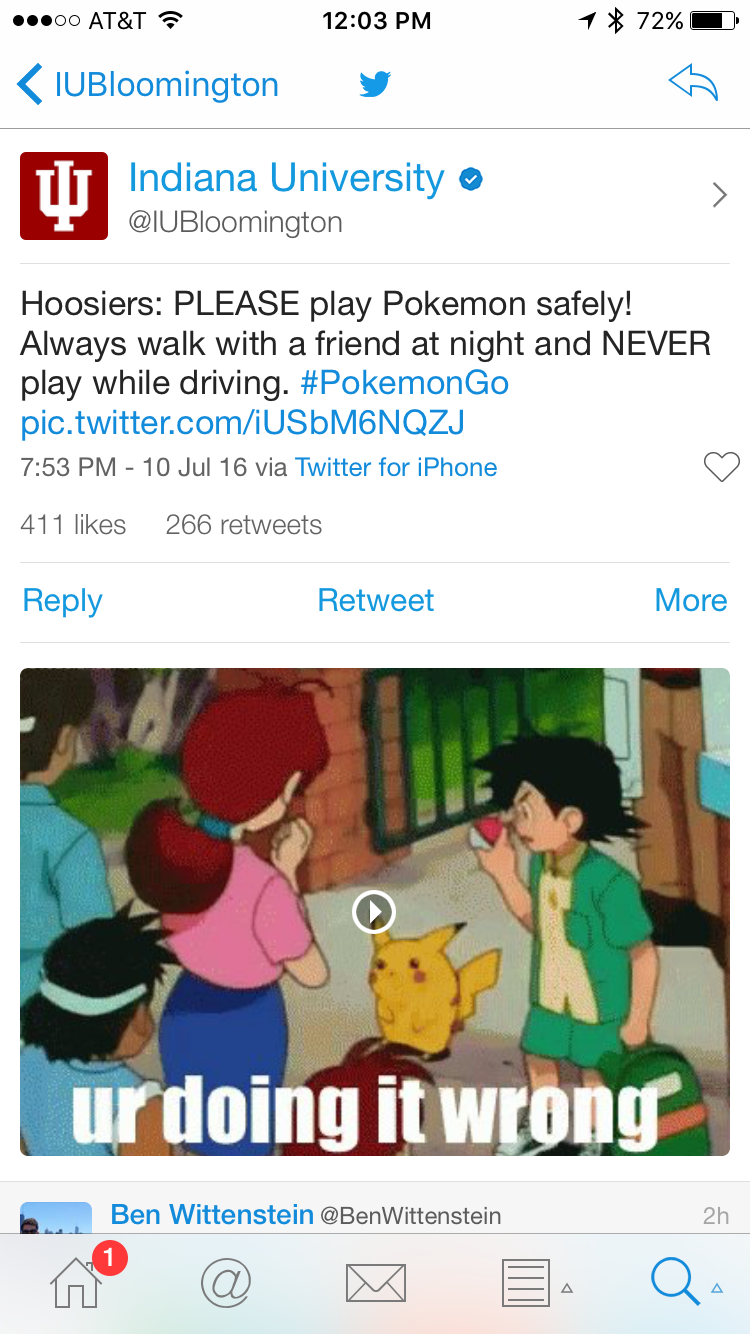The width and height of the screenshot is (750, 1334).
Task: Tap the #PokemonGo hashtag
Action: point(404,383)
